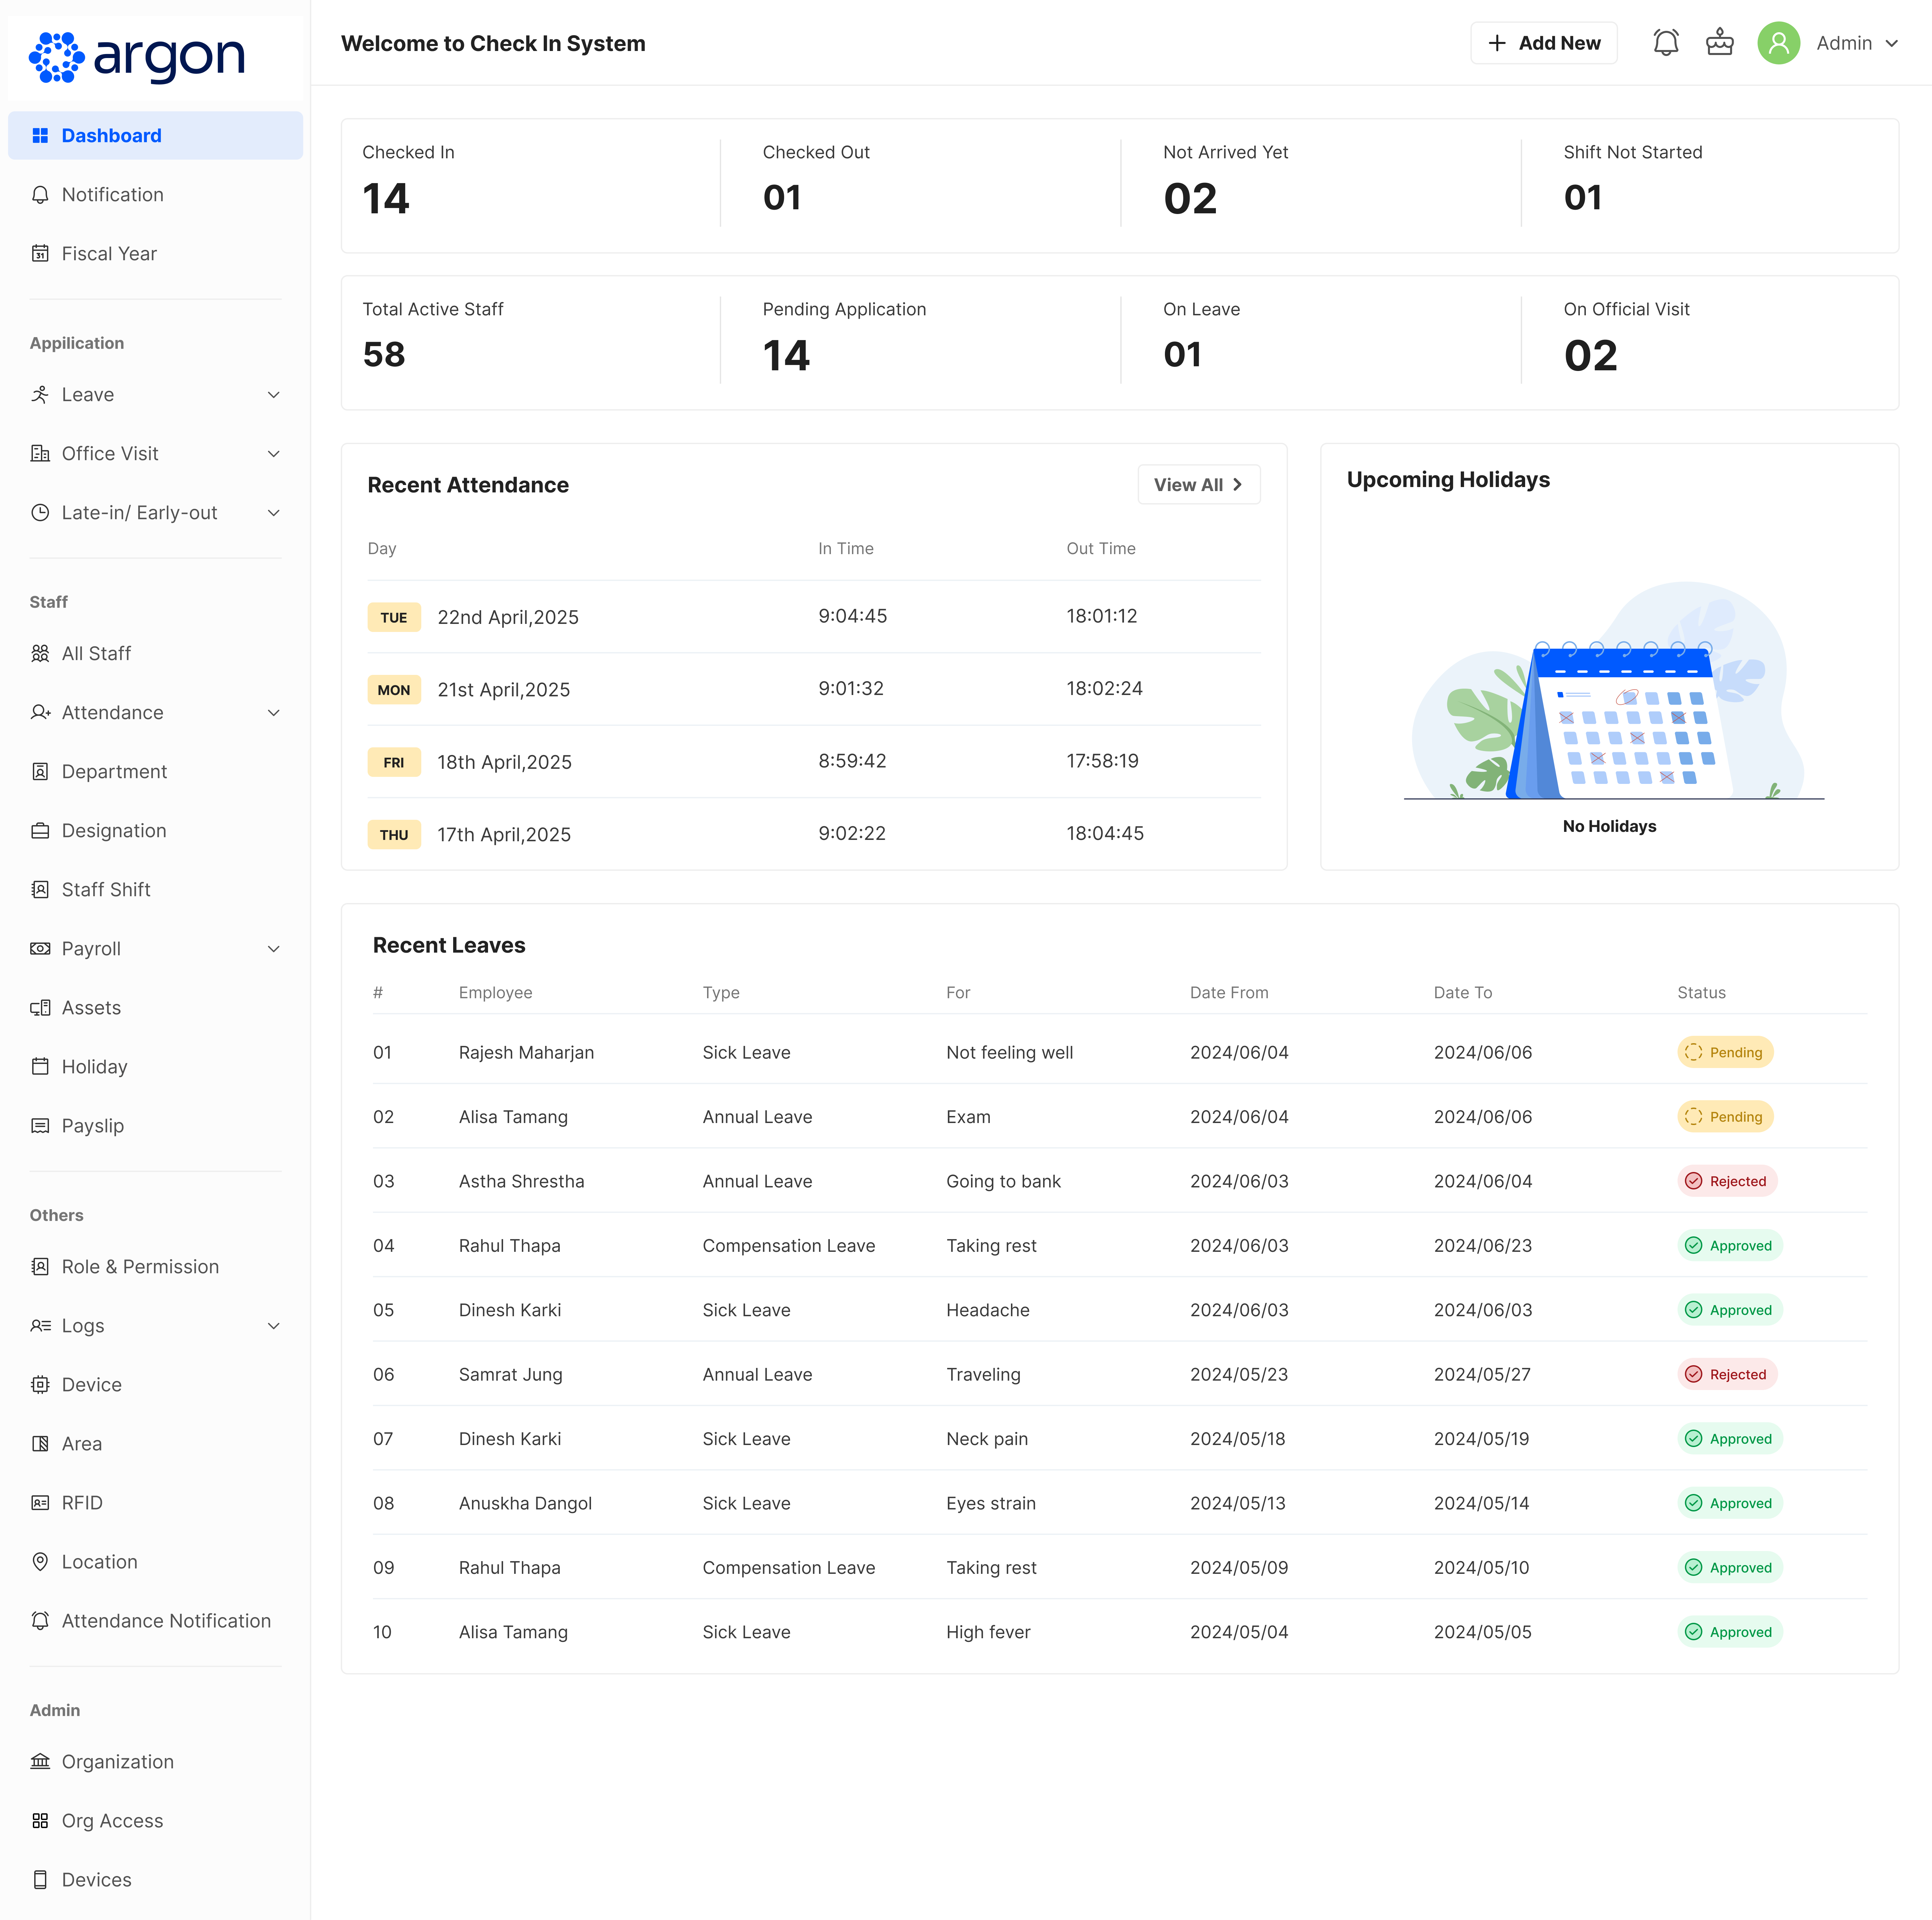This screenshot has width=1932, height=1920.
Task: Open Role & Permission menu item
Action: pyautogui.click(x=140, y=1267)
